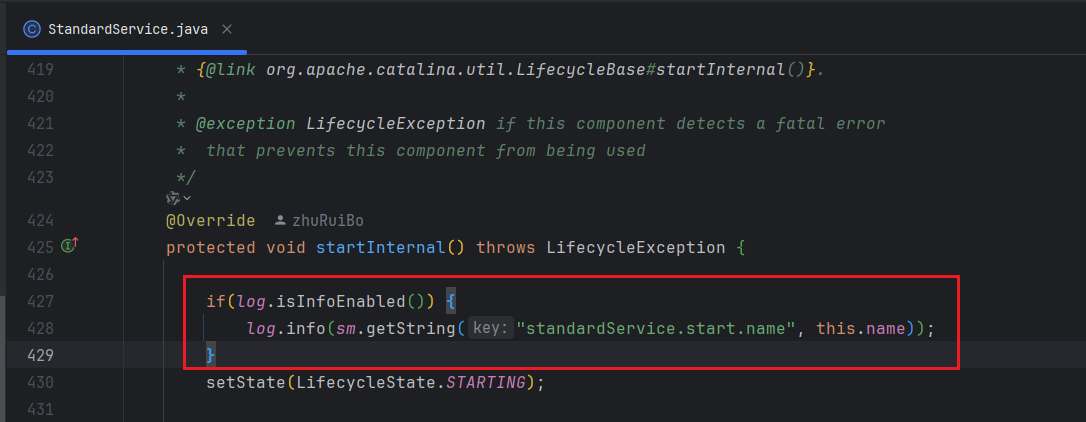Screen dimensions: 1086x422
Task: Expand the dropdown chevron beside the AI icon
Action: pyautogui.click(x=188, y=199)
